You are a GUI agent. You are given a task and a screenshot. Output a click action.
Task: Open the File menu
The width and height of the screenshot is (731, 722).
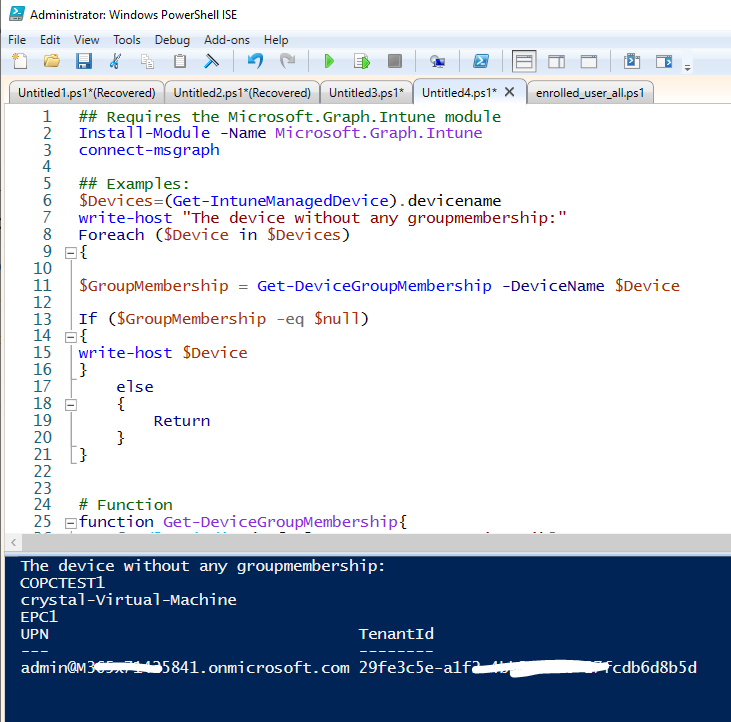point(17,40)
